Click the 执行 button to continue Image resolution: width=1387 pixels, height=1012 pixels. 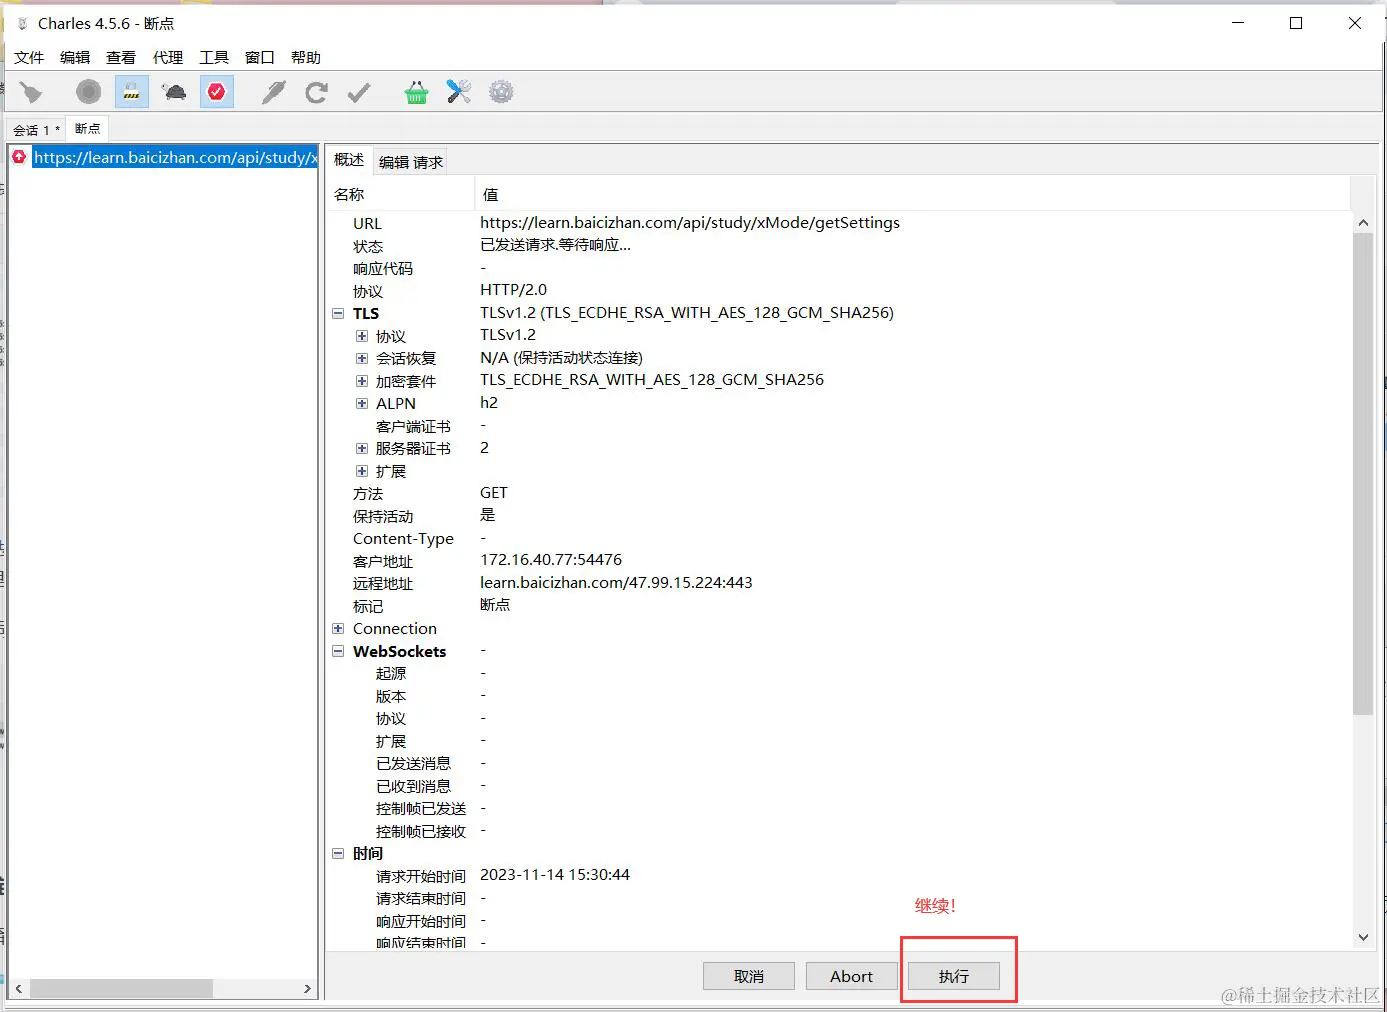pos(954,976)
